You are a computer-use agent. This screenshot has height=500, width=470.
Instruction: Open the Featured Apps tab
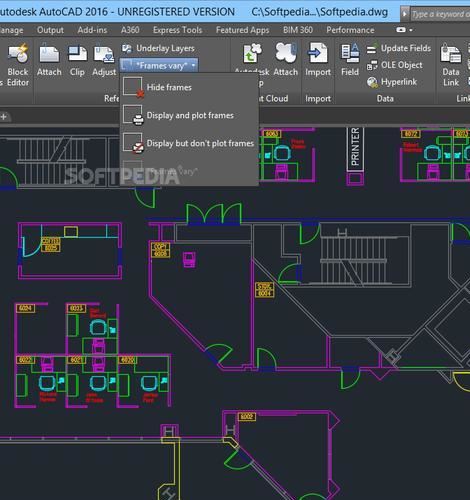click(242, 30)
